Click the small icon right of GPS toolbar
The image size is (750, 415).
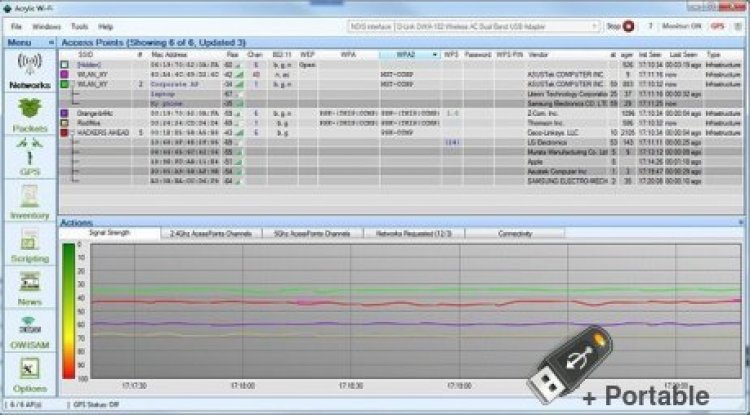coord(738,26)
